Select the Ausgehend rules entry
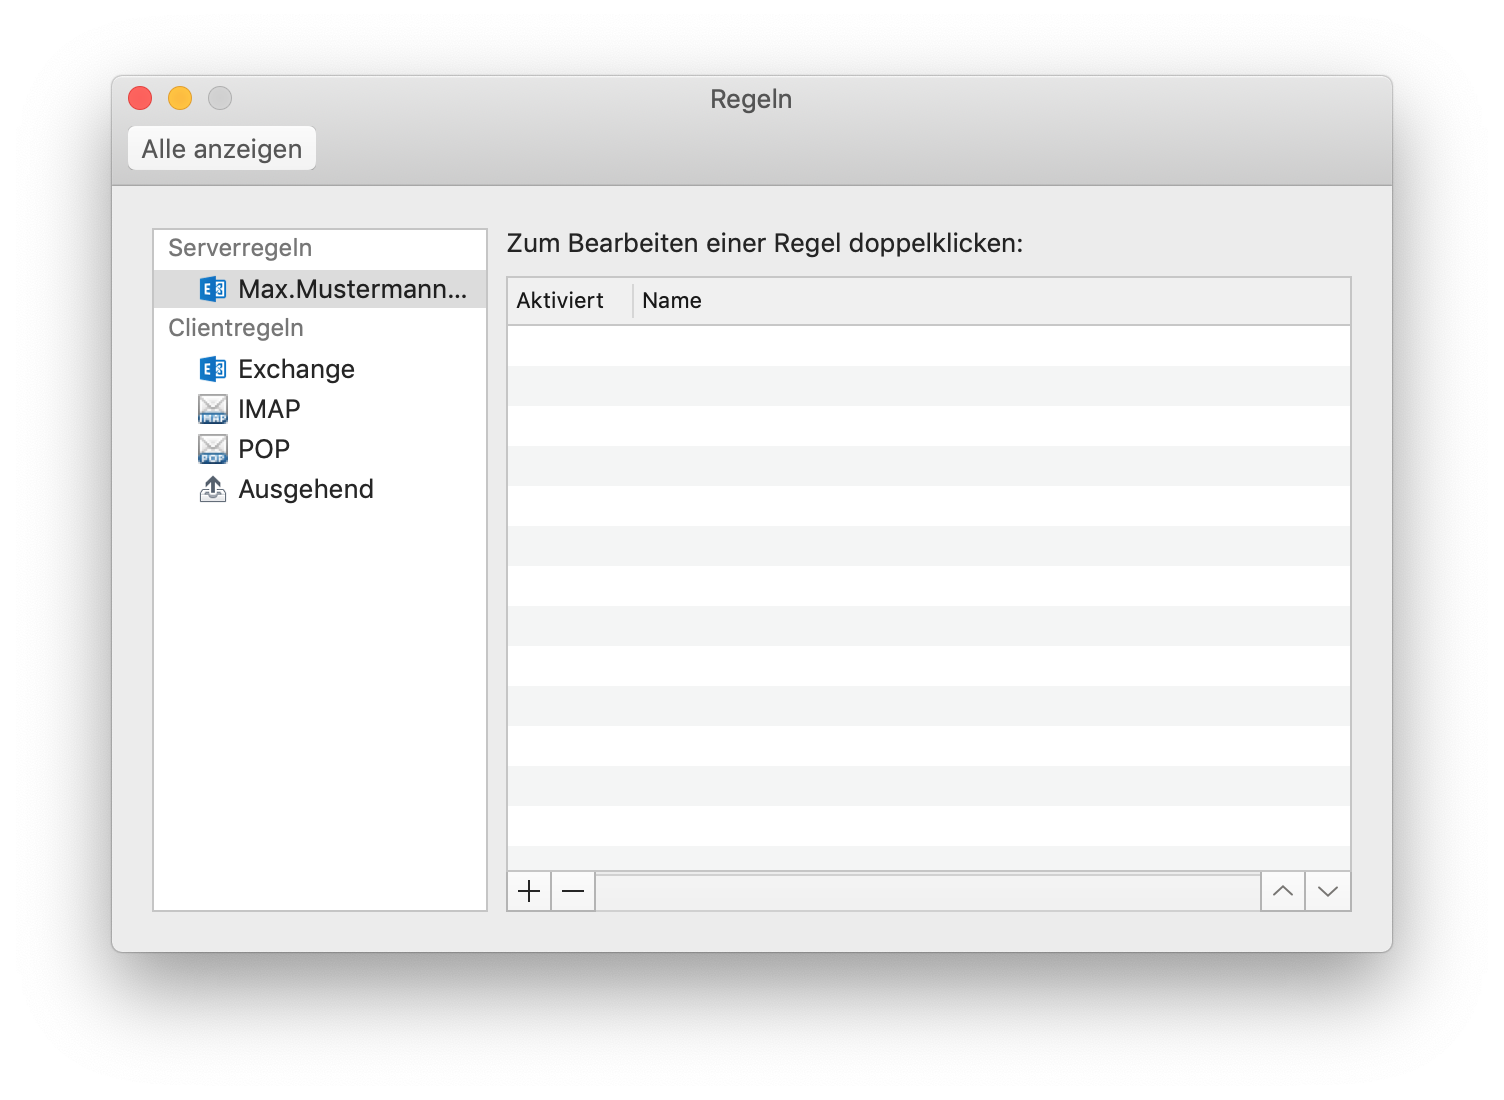Screen dimensions: 1504x1100 pos(305,488)
